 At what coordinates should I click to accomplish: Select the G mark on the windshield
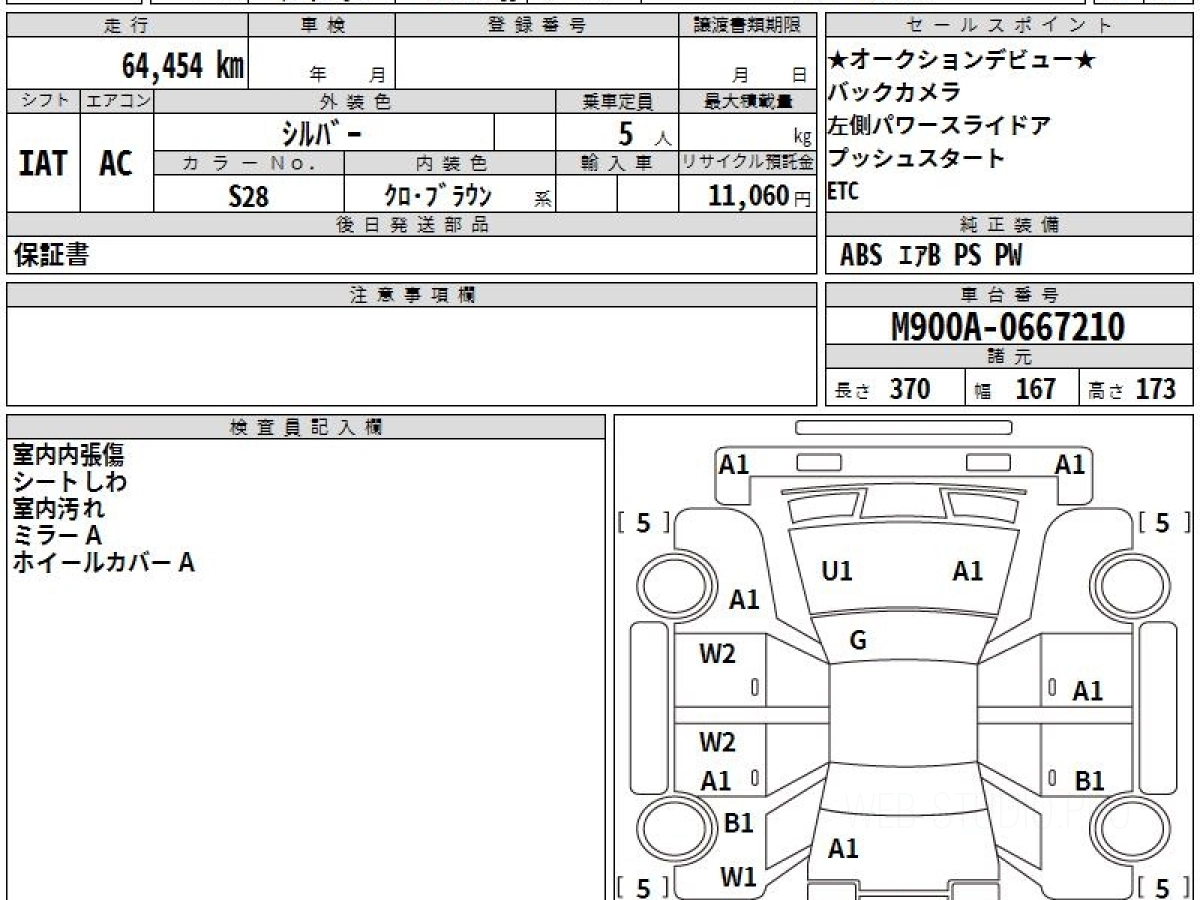[x=858, y=641]
